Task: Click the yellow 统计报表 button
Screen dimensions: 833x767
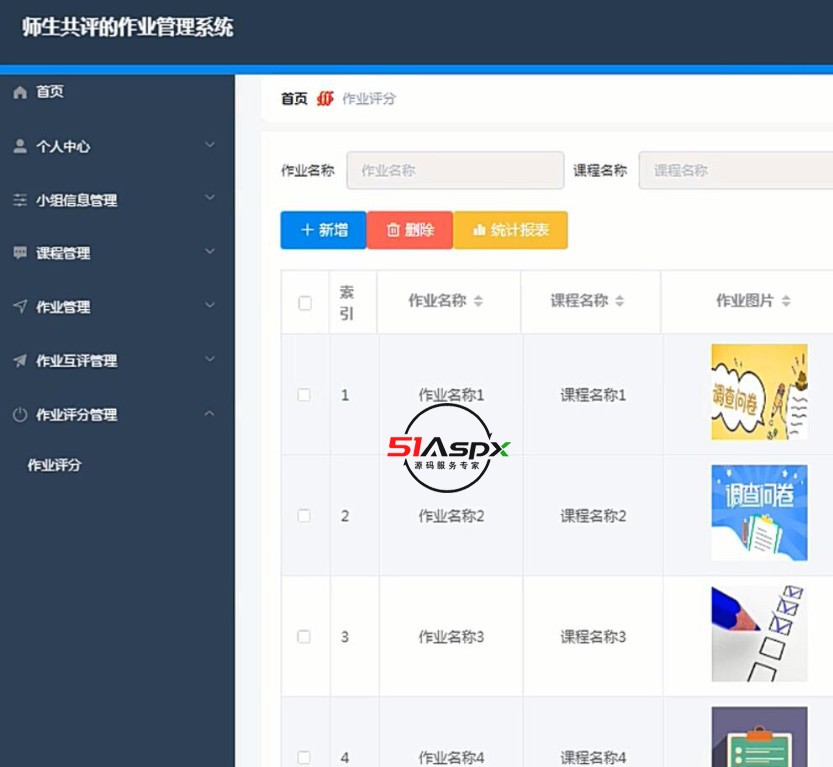Action: [510, 230]
